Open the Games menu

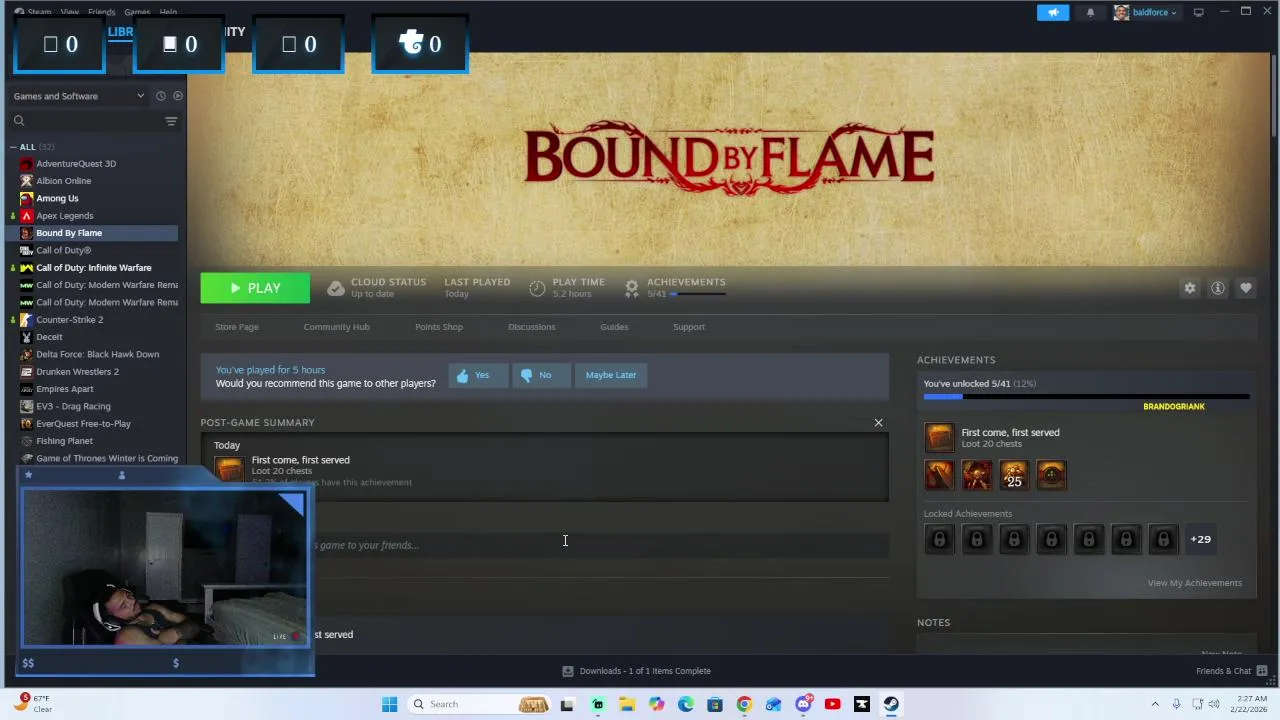(x=137, y=12)
